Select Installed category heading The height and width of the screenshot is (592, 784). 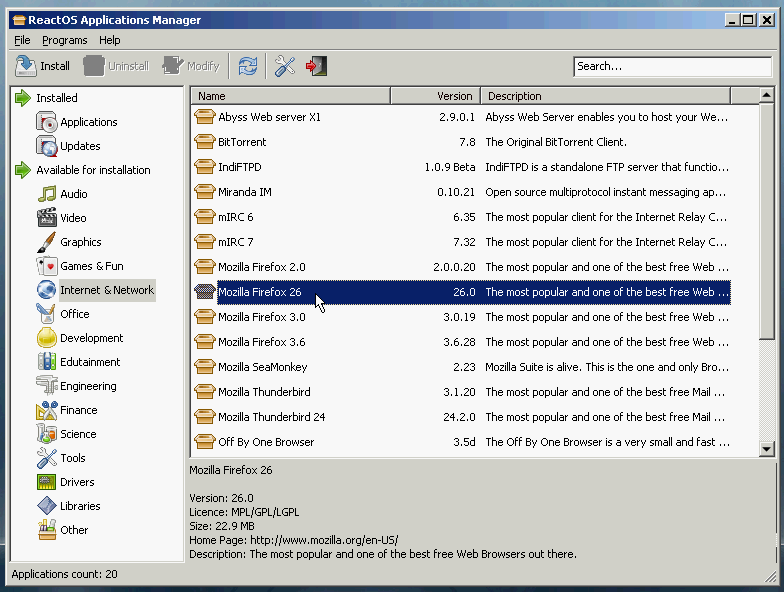56,98
